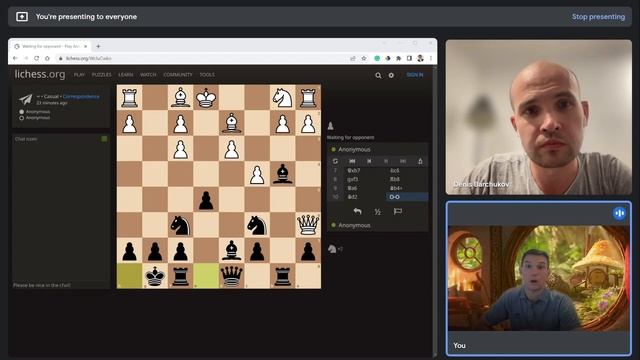The image size is (640, 360).
Task: Close the 'Waiting for opponent' tab
Action: (85, 46)
